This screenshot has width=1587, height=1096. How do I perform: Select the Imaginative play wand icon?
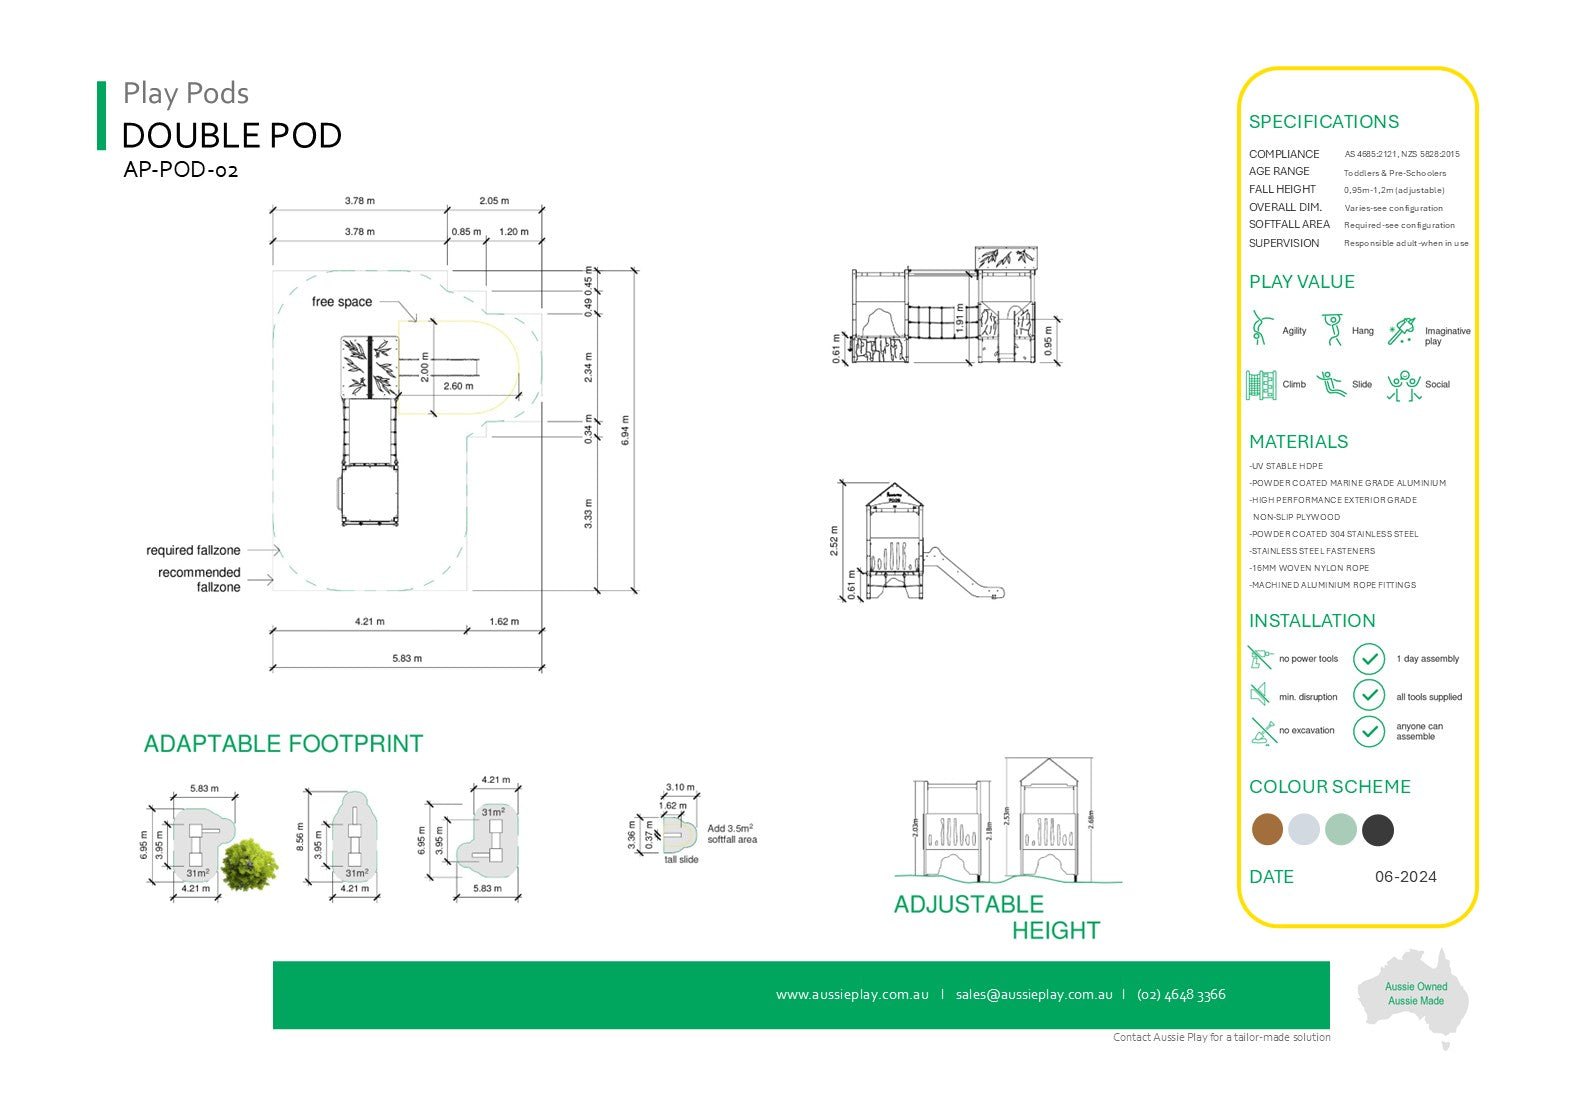pyautogui.click(x=1401, y=331)
